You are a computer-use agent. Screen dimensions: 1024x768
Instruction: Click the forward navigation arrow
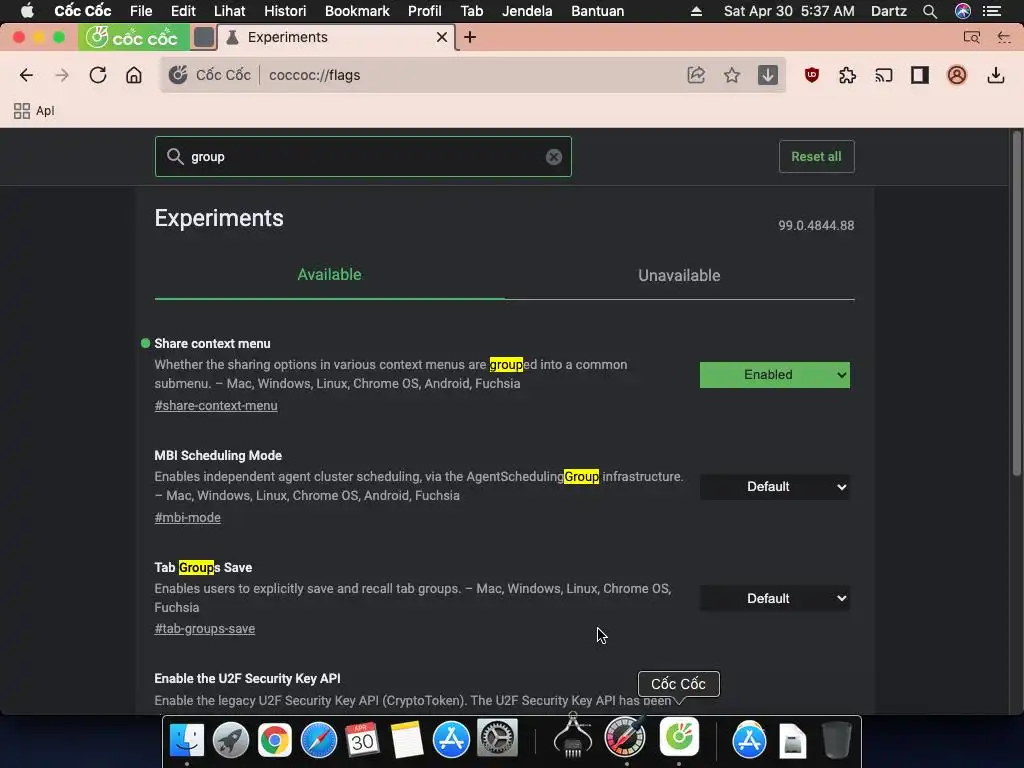point(62,75)
